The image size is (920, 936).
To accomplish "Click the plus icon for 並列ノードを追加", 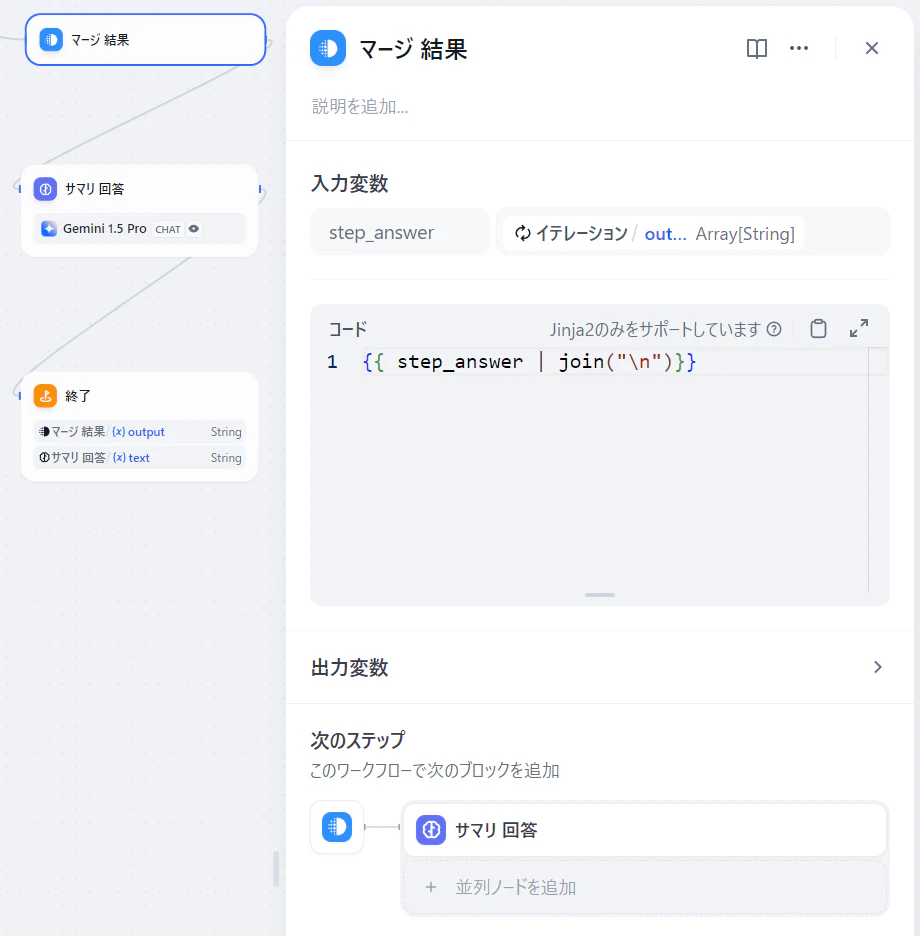I will tap(431, 888).
